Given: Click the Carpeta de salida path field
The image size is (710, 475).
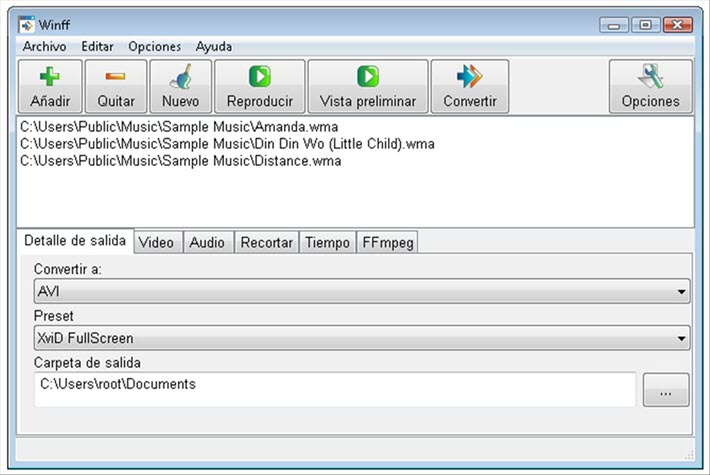Looking at the screenshot, I should click(x=335, y=389).
